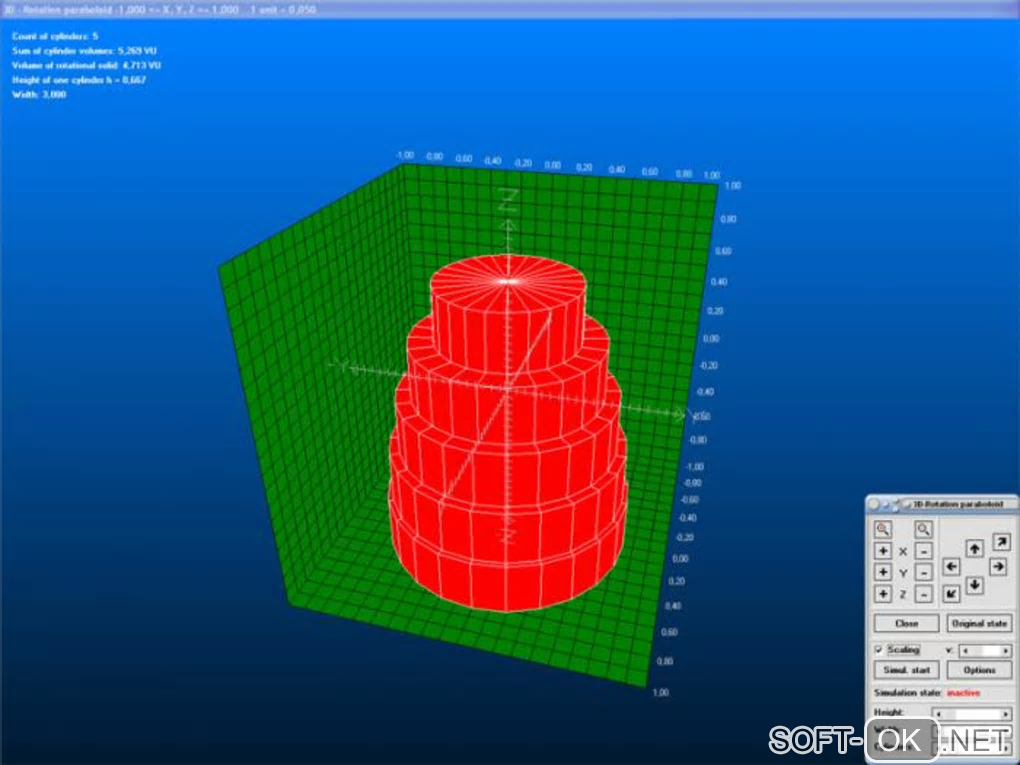Image resolution: width=1020 pixels, height=765 pixels.
Task: Click 'Volume of rotational solid' readout
Action: (x=87, y=65)
